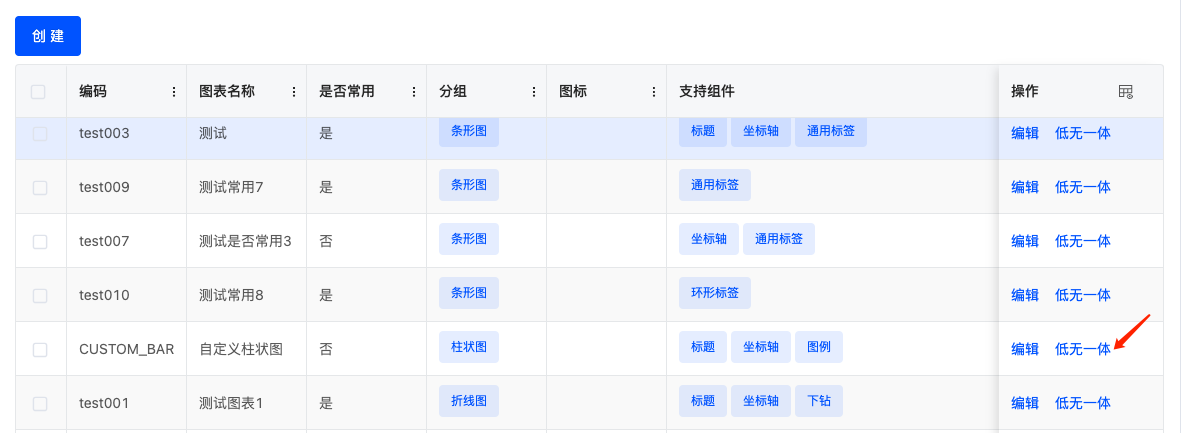Tick the test001 row checkbox
Image resolution: width=1181 pixels, height=433 pixels.
pyautogui.click(x=40, y=404)
